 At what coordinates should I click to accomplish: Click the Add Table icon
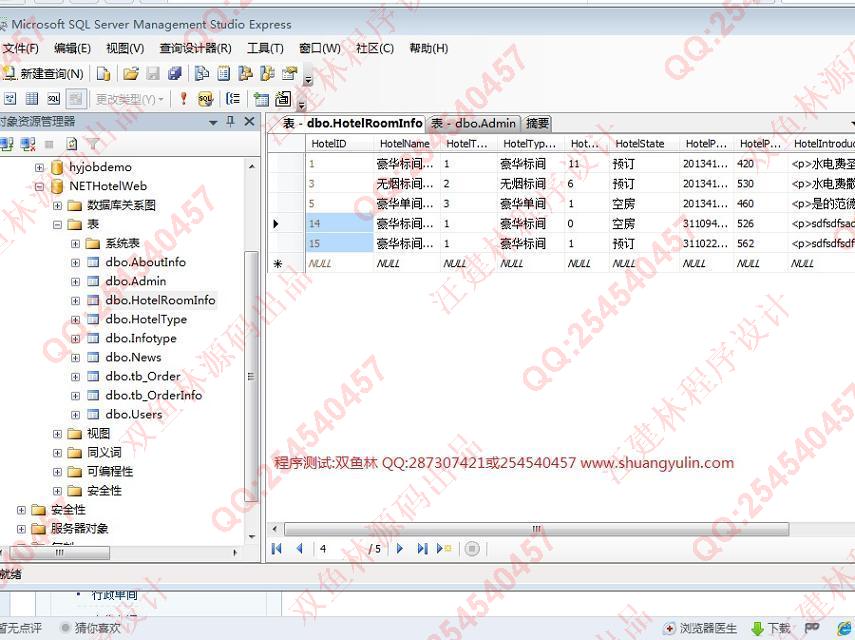(261, 99)
